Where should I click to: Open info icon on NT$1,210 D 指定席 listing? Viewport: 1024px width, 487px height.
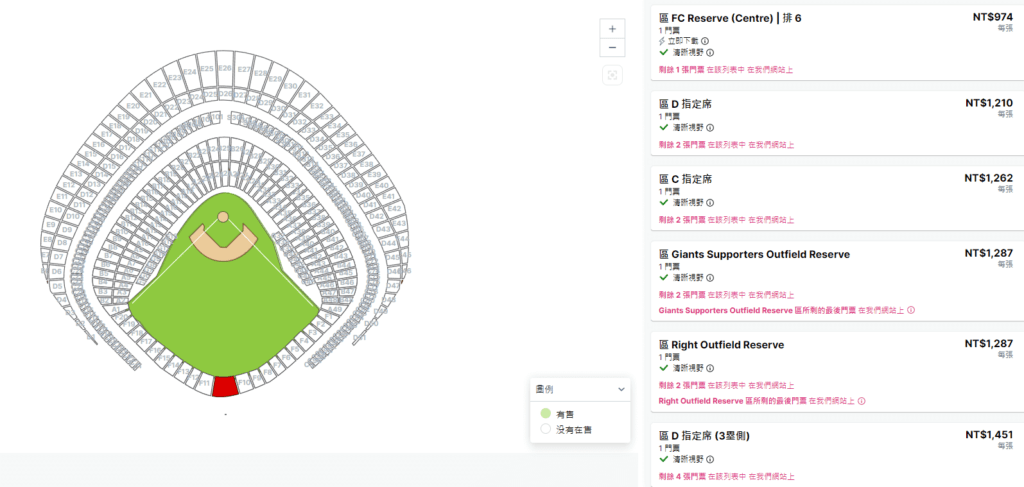click(710, 128)
